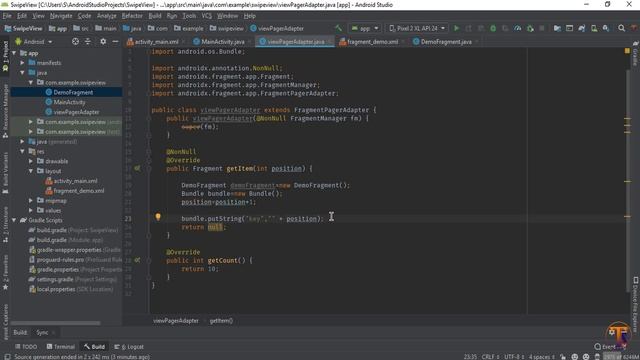Collapse the java folder in tree
640x360 pixels.
pos(22,73)
